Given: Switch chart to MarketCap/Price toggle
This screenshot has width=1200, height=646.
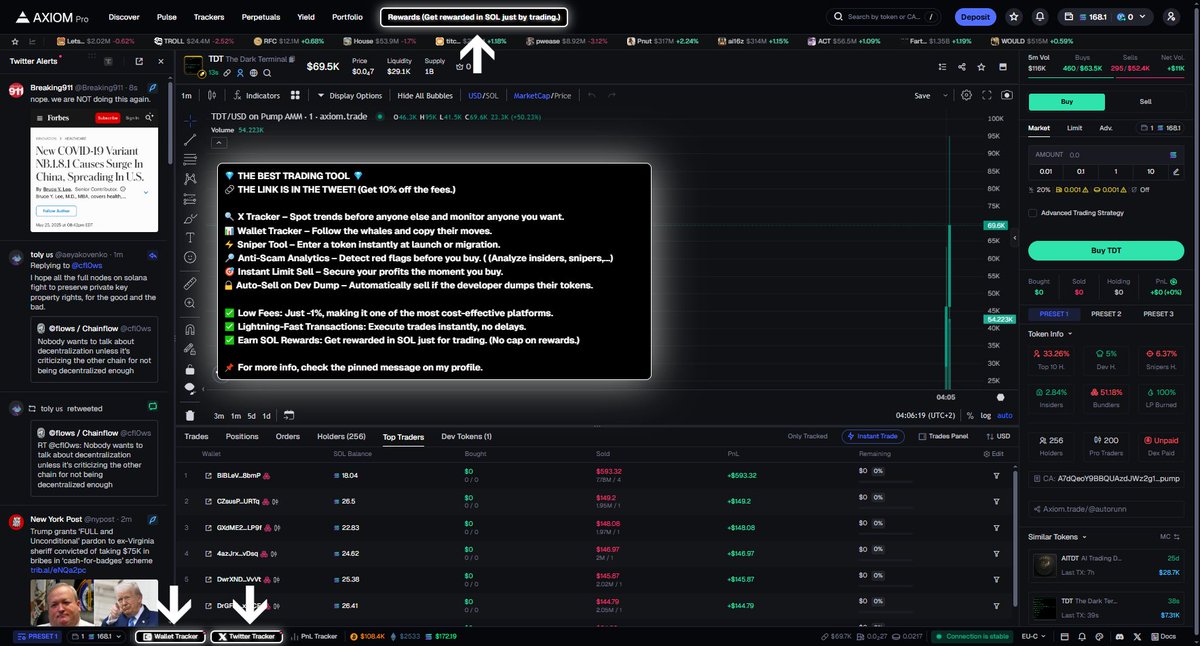Looking at the screenshot, I should point(542,95).
